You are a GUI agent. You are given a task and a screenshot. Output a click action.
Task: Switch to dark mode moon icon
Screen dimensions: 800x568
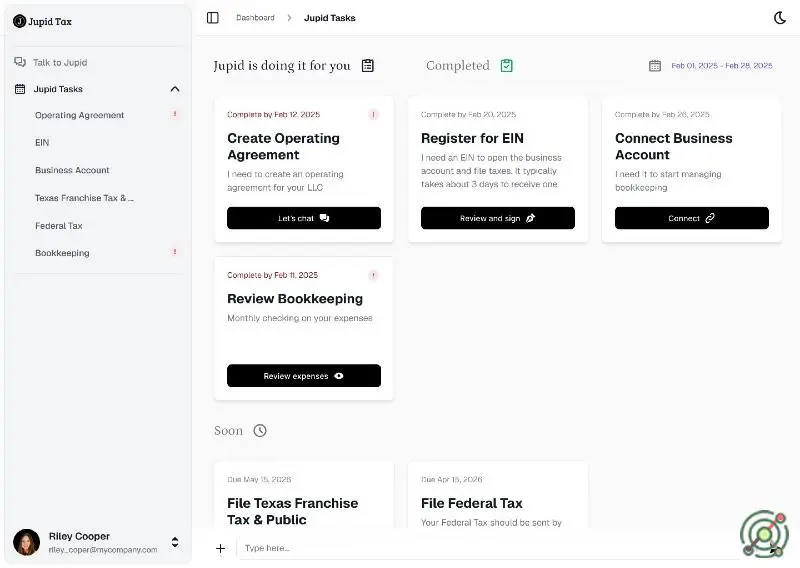coord(780,18)
